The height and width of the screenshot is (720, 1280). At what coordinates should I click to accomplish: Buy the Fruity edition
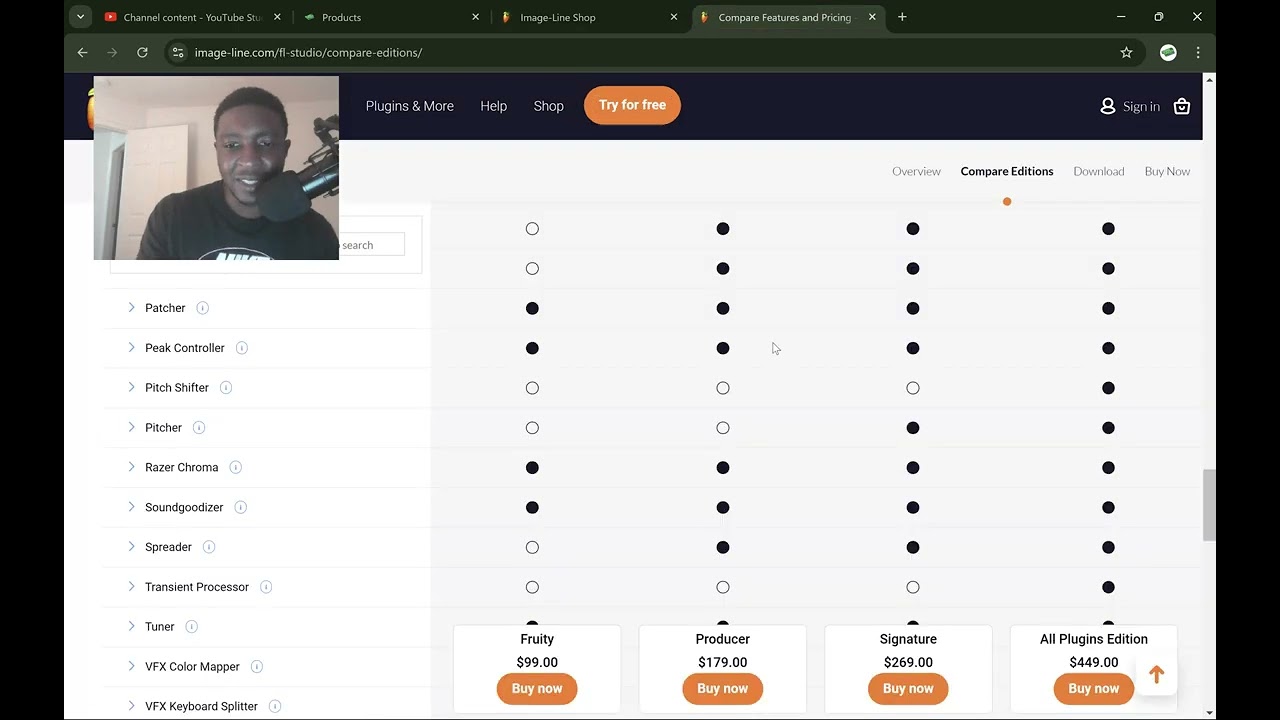pyautogui.click(x=537, y=689)
